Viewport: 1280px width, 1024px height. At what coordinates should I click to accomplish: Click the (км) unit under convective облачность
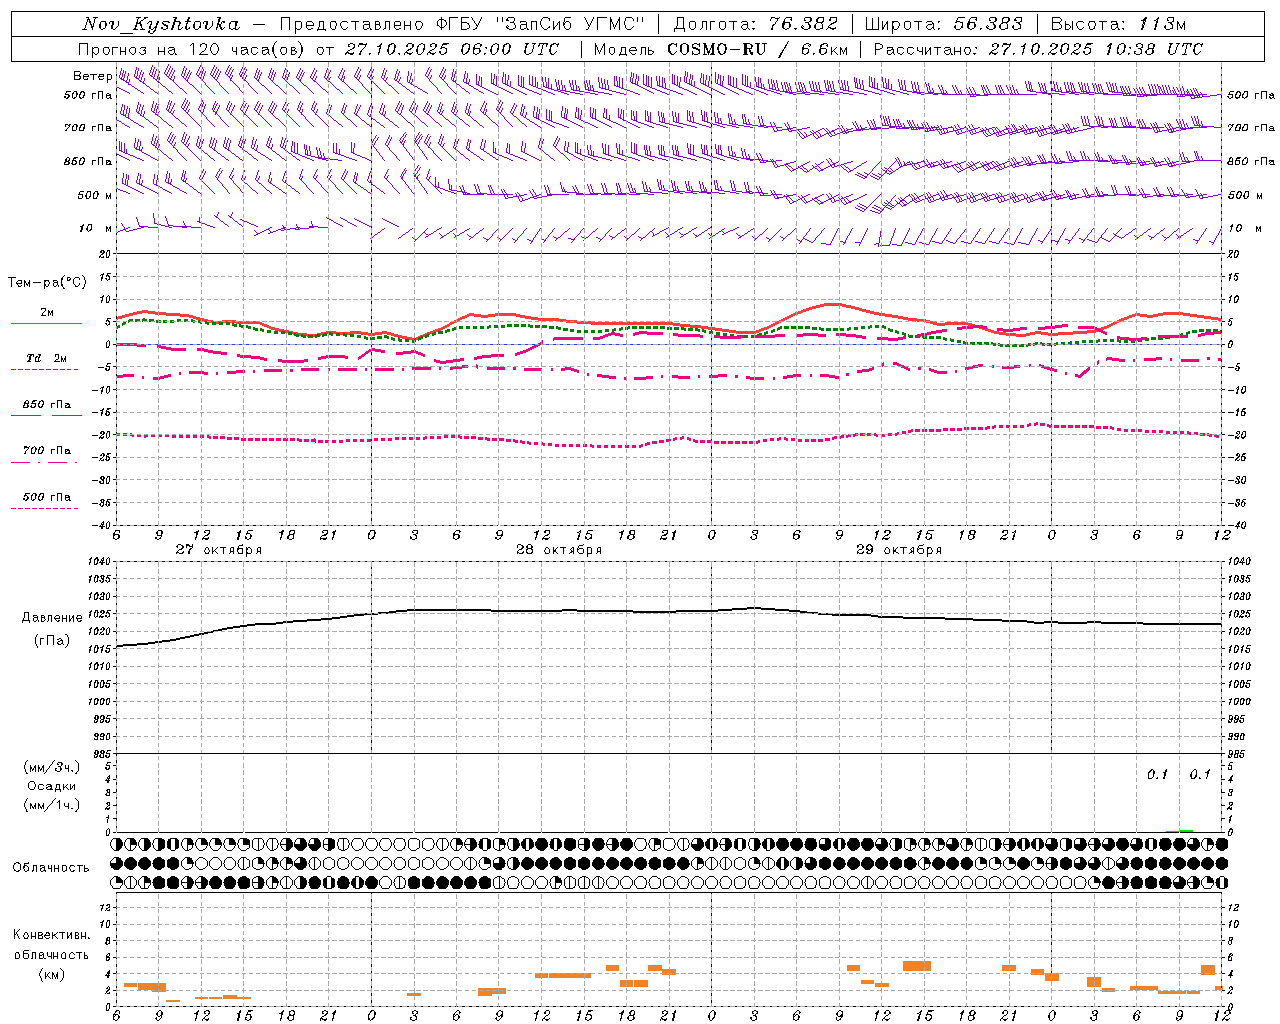52,974
